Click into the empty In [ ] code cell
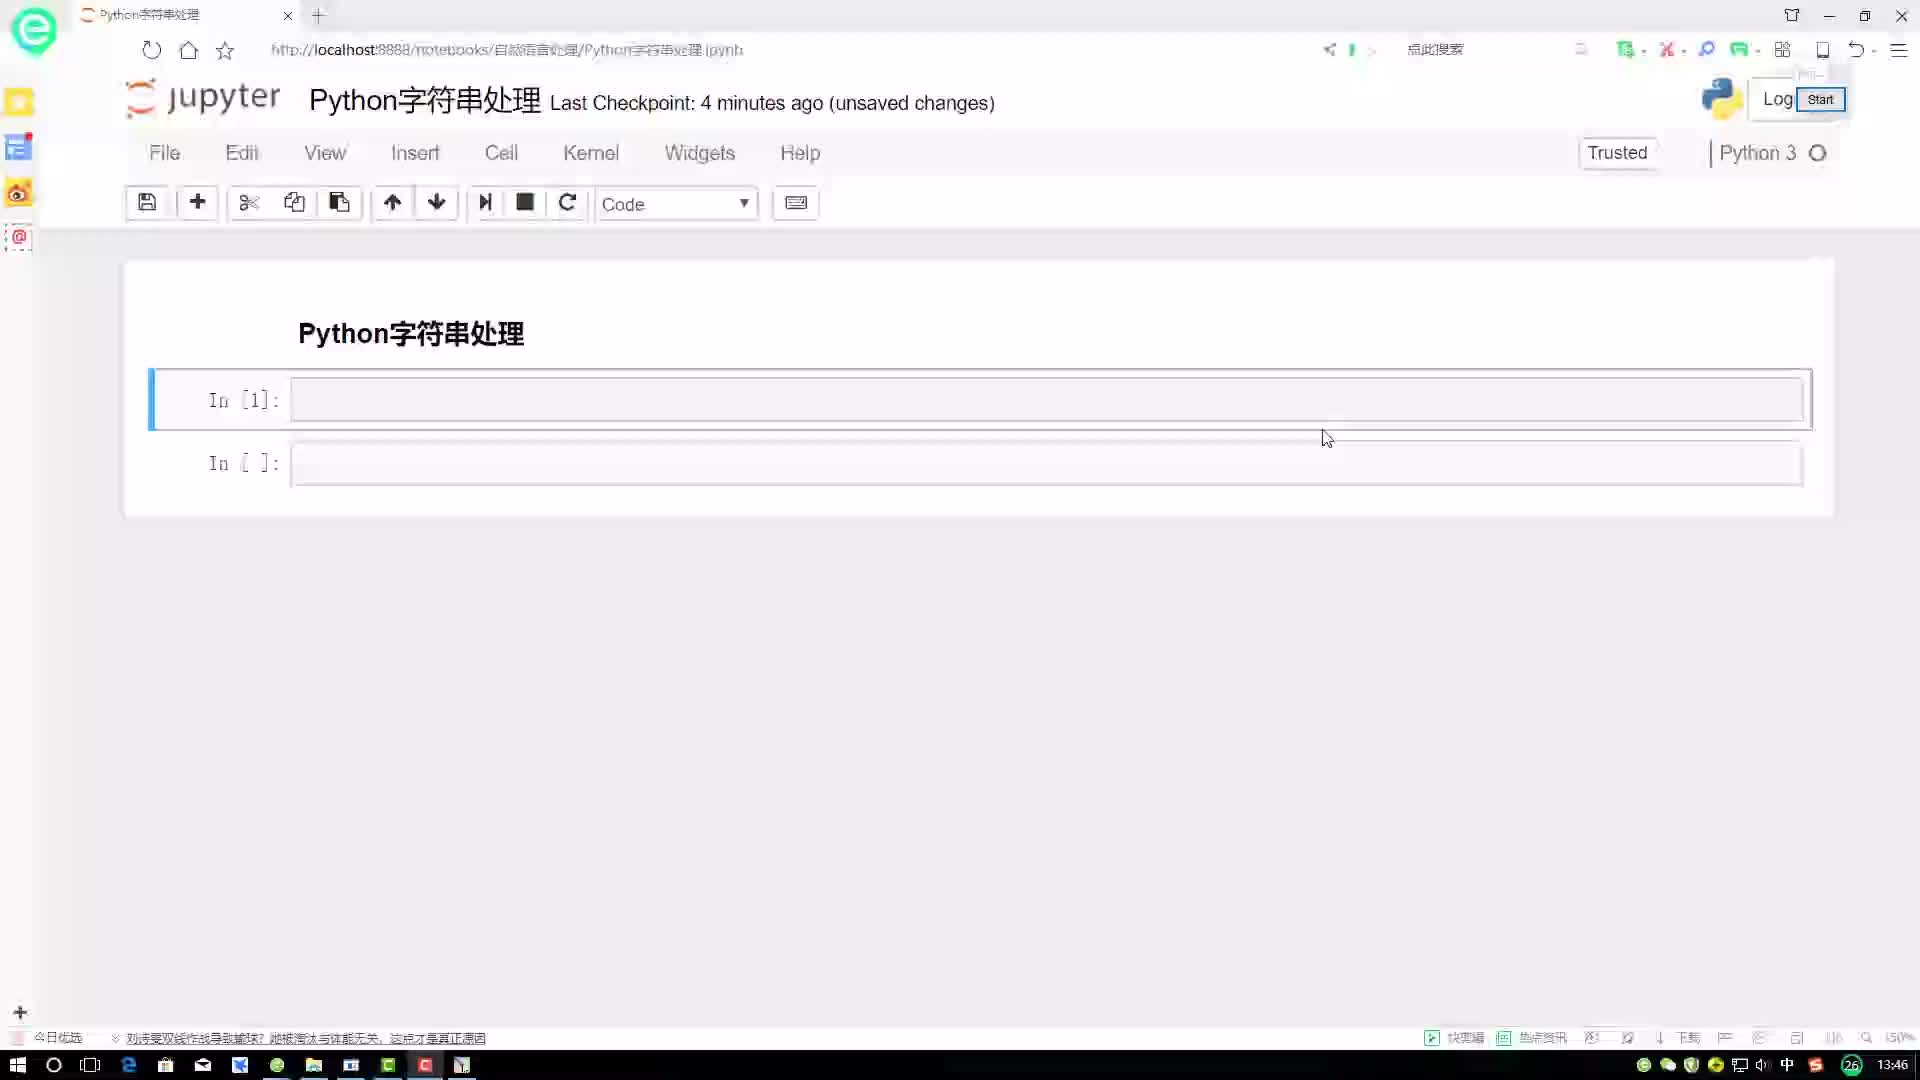 1046,464
